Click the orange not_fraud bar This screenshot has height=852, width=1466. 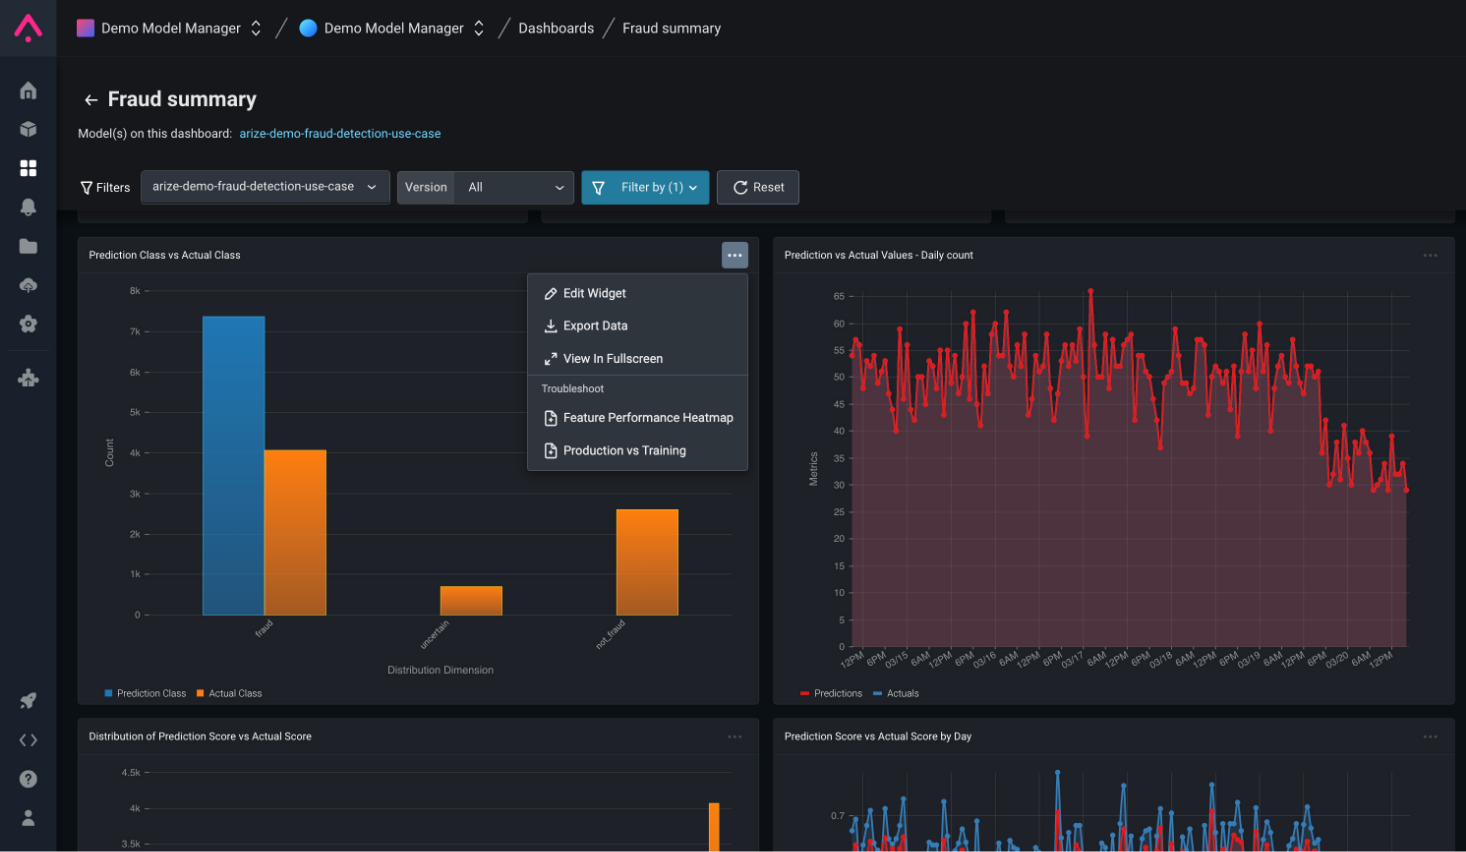647,562
